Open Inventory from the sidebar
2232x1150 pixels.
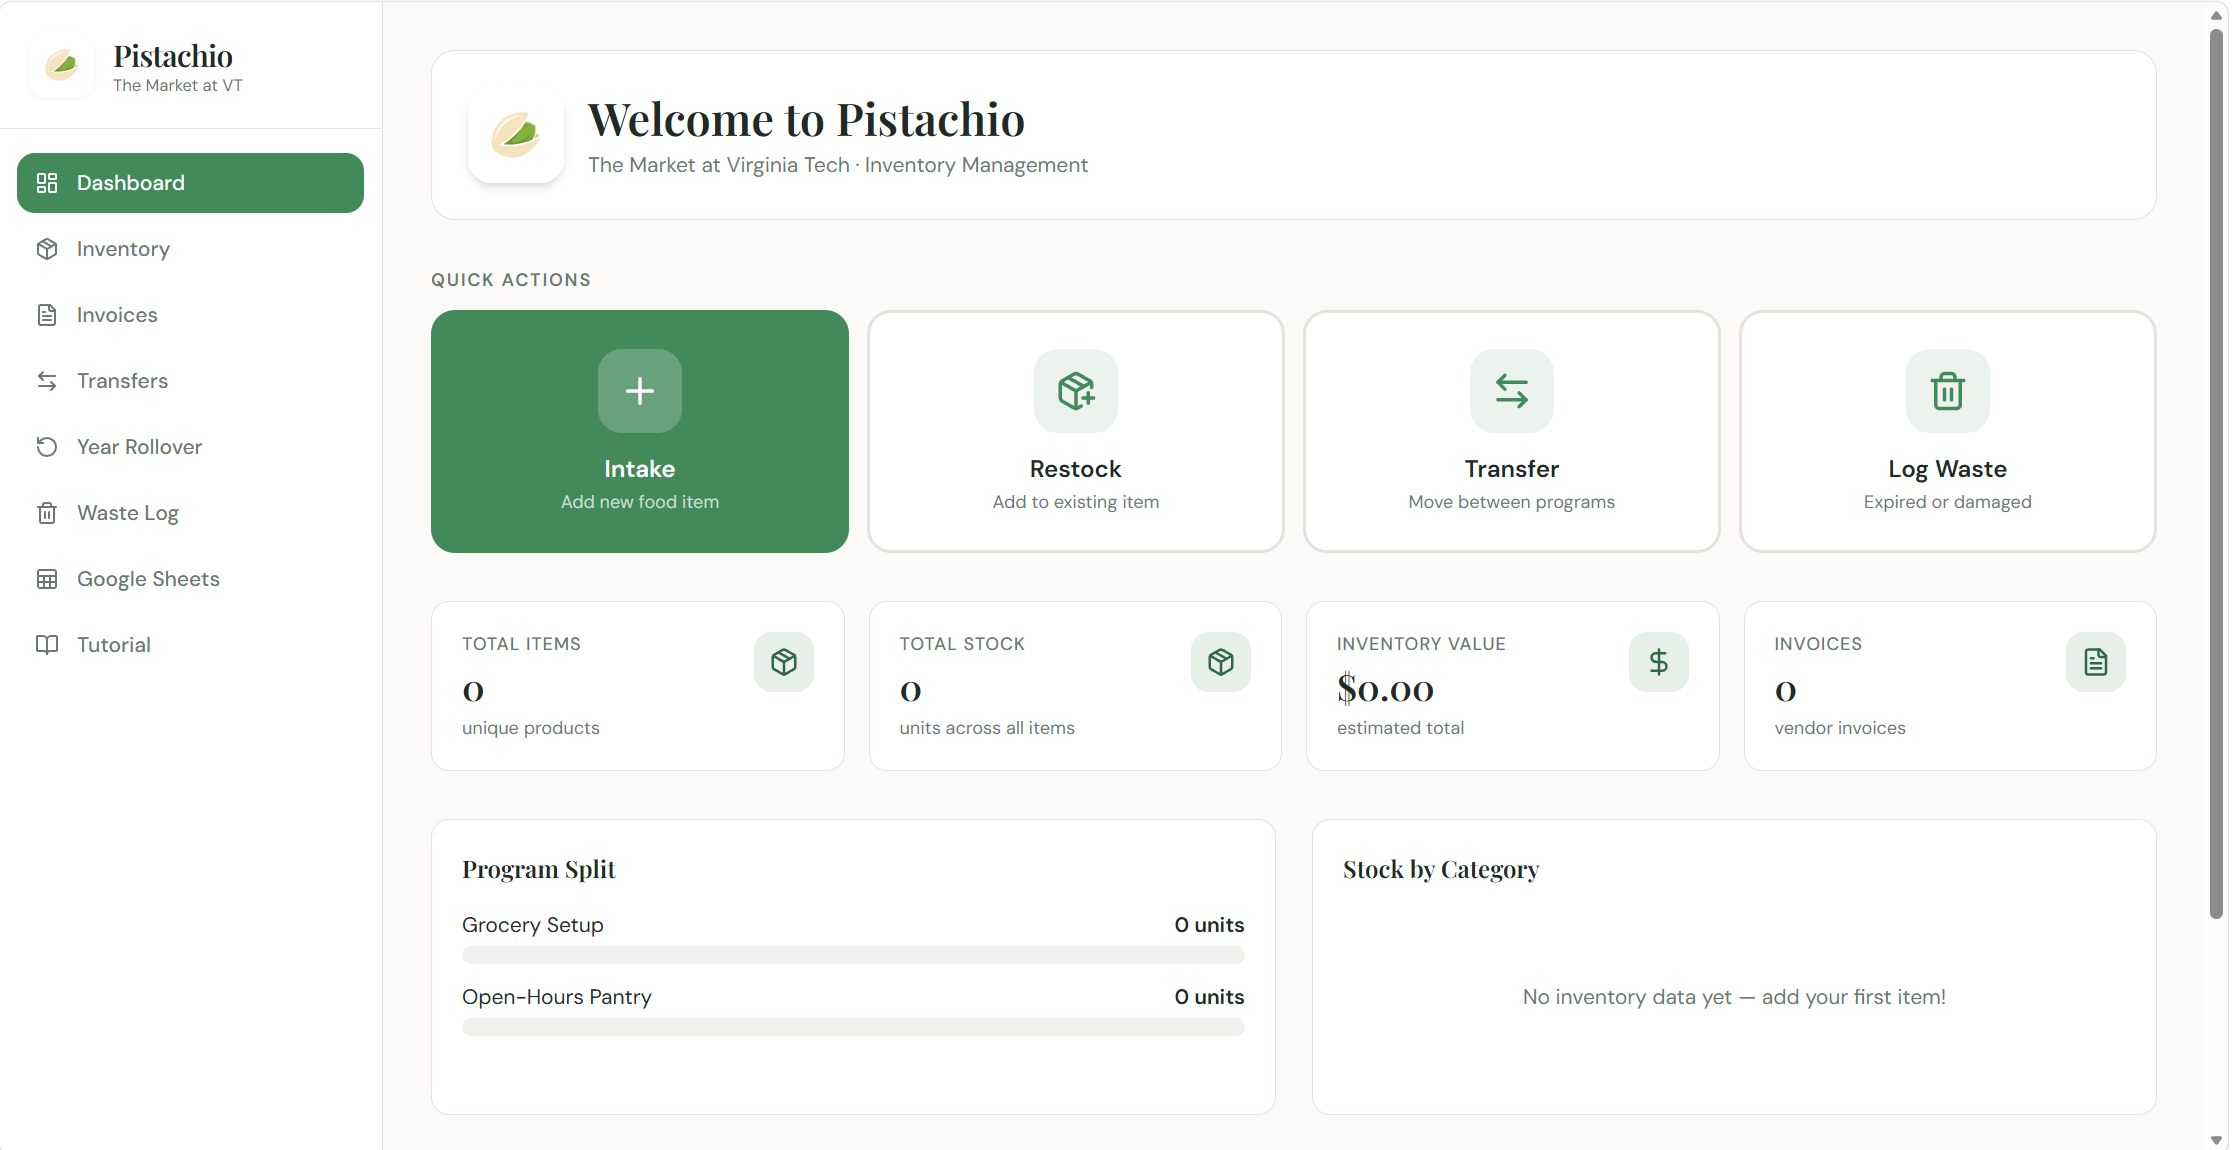point(123,249)
